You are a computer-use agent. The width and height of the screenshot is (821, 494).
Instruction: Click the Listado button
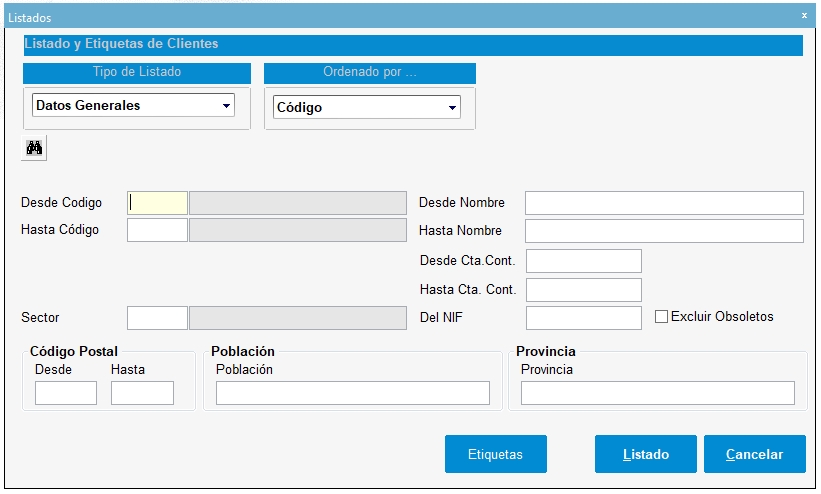(x=645, y=454)
